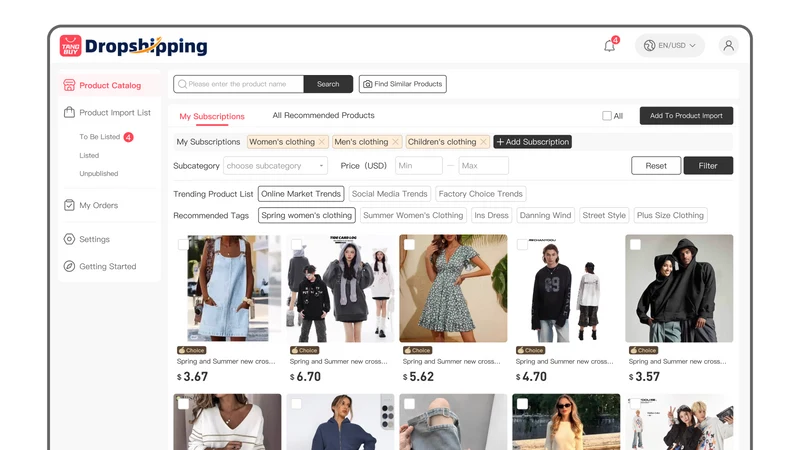This screenshot has width=800, height=450.
Task: Select Ins Dress tag
Action: [491, 215]
